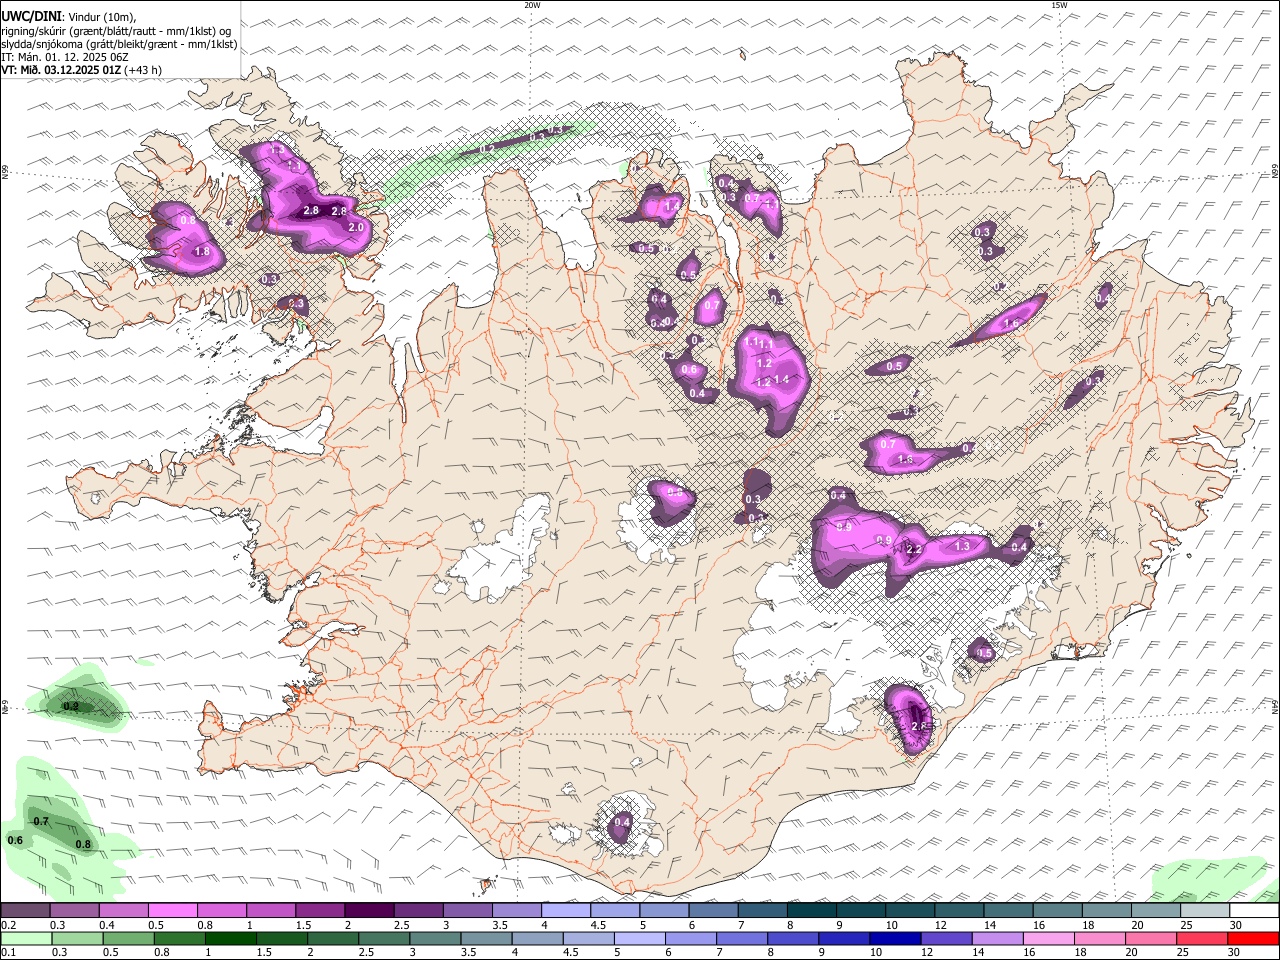The height and width of the screenshot is (960, 1280).
Task: Pick purple rain swatch between 12 and 14
Action: [x=945, y=938]
